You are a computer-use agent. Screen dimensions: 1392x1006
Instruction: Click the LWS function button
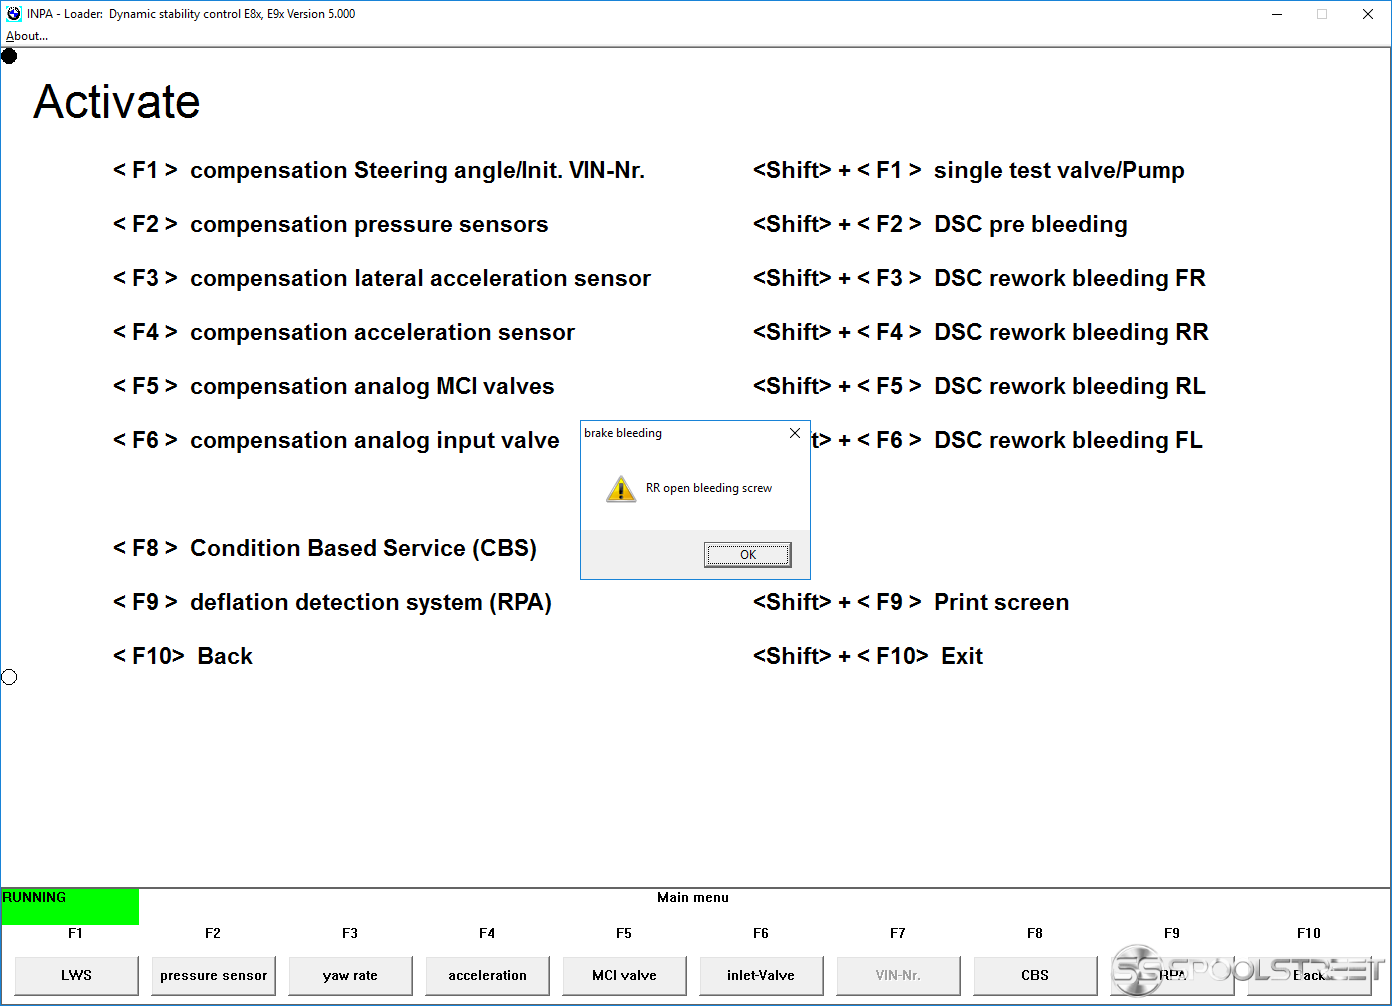click(x=76, y=975)
